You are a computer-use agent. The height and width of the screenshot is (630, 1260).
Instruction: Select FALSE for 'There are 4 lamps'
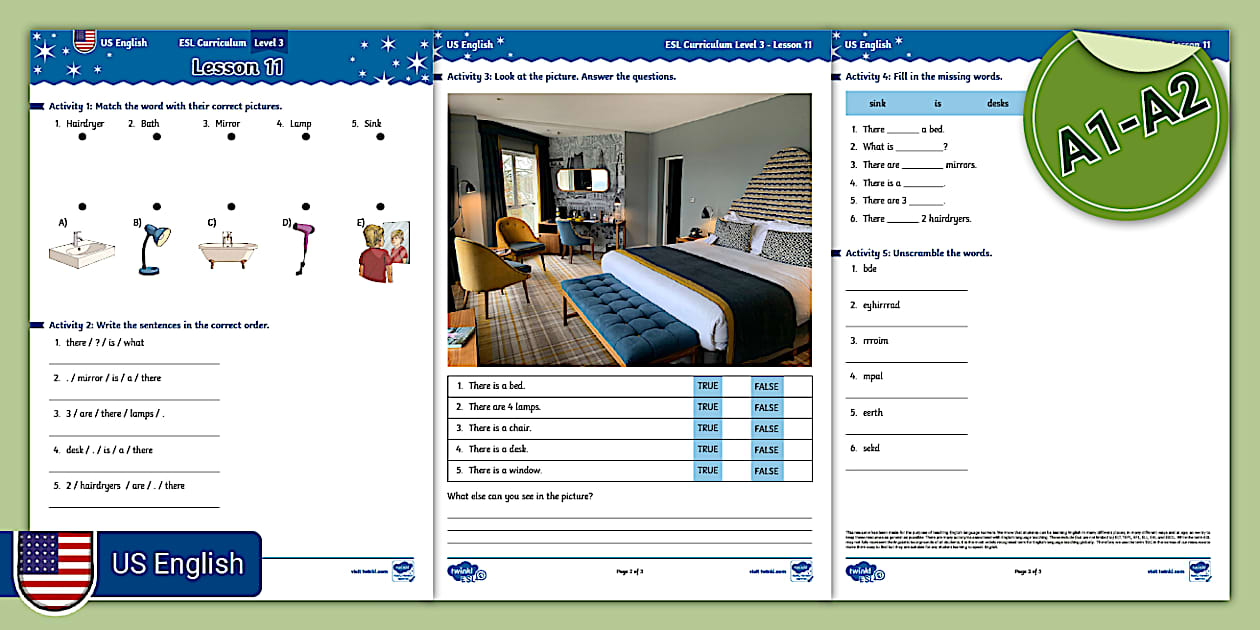click(766, 408)
